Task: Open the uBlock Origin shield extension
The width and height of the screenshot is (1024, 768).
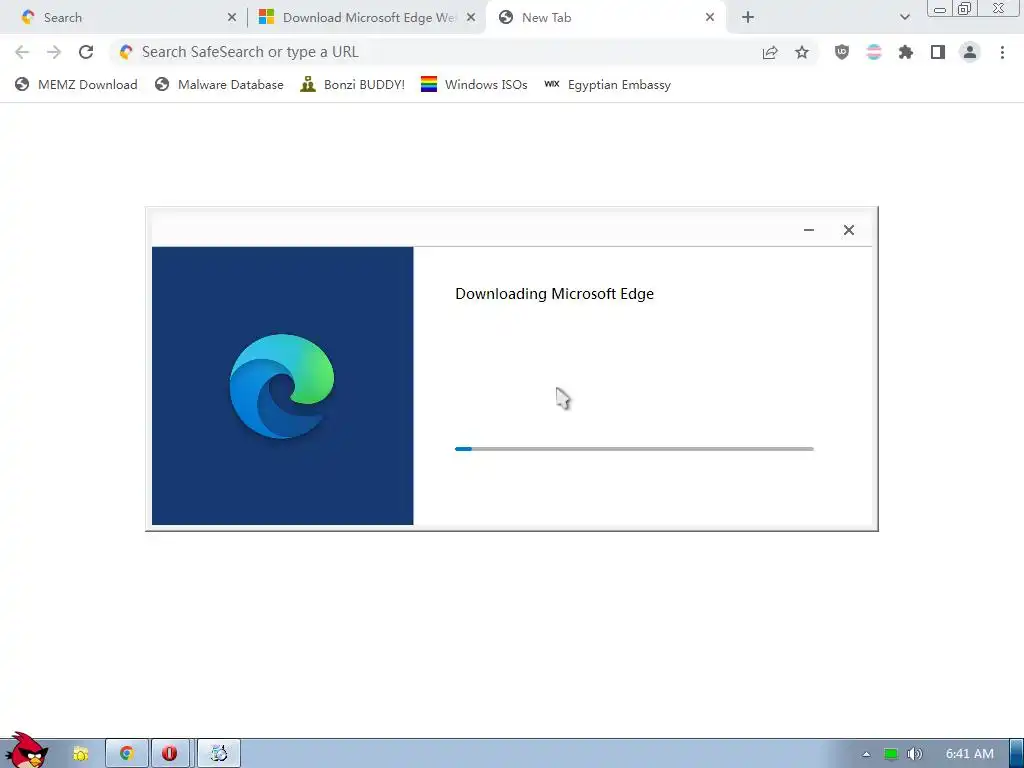Action: point(842,52)
